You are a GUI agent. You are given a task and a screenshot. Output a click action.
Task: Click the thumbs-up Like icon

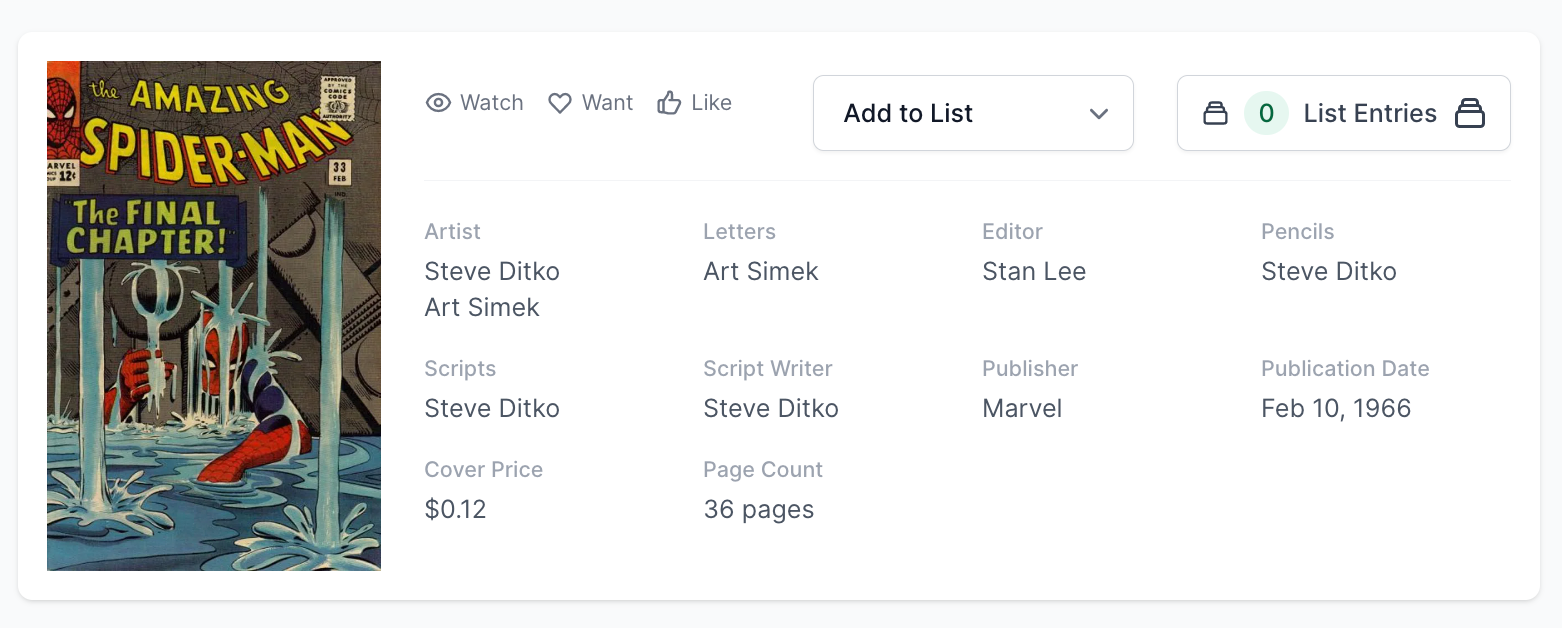pyautogui.click(x=669, y=103)
